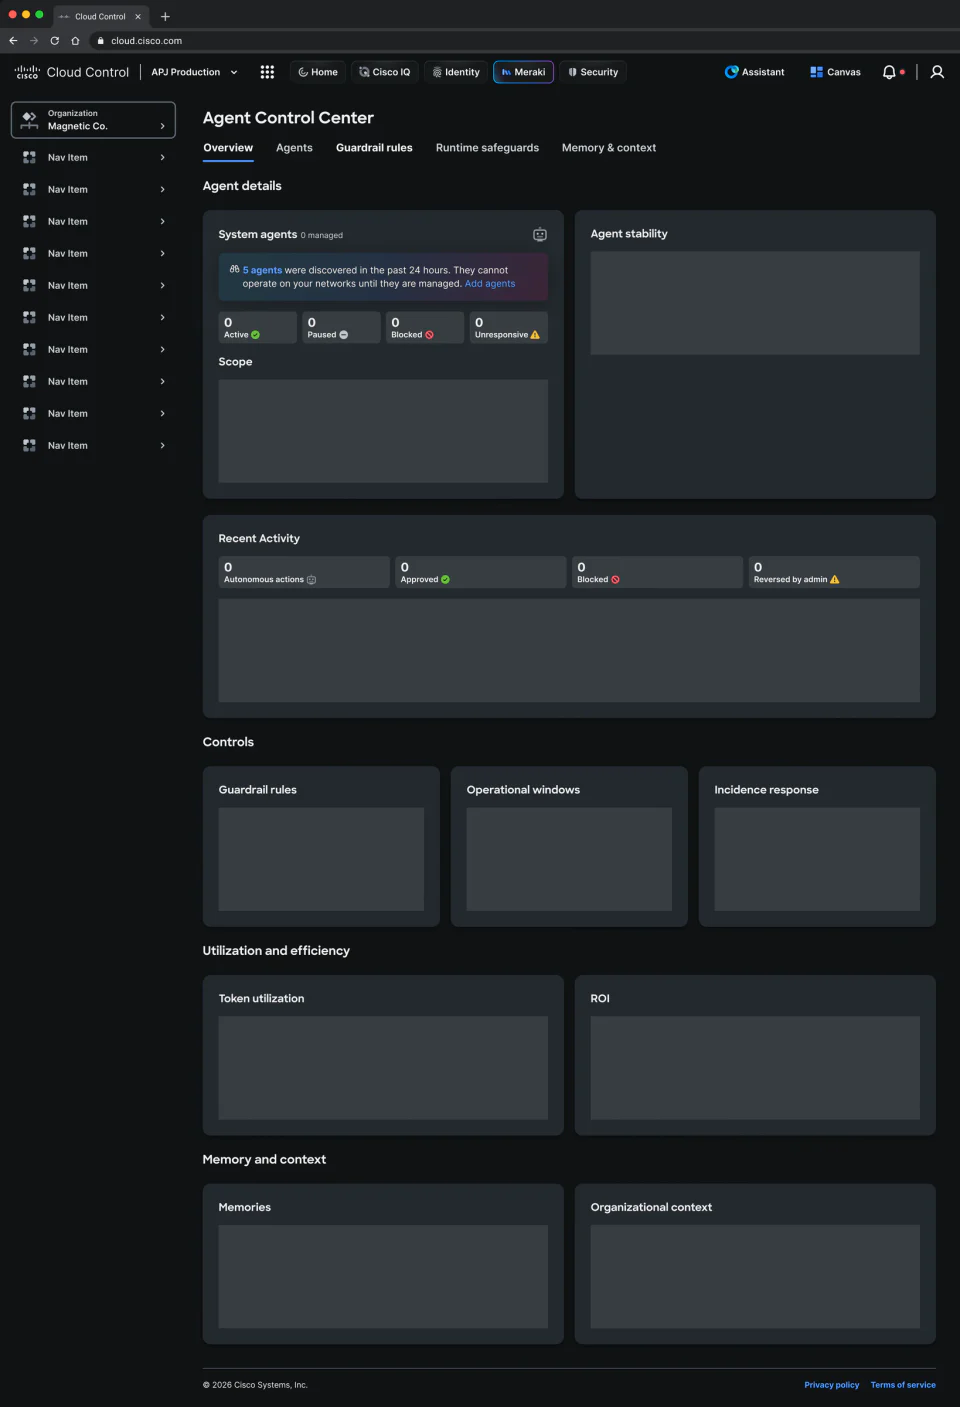The image size is (960, 1407).
Task: Click the lock icon beside the URL
Action: [100, 41]
